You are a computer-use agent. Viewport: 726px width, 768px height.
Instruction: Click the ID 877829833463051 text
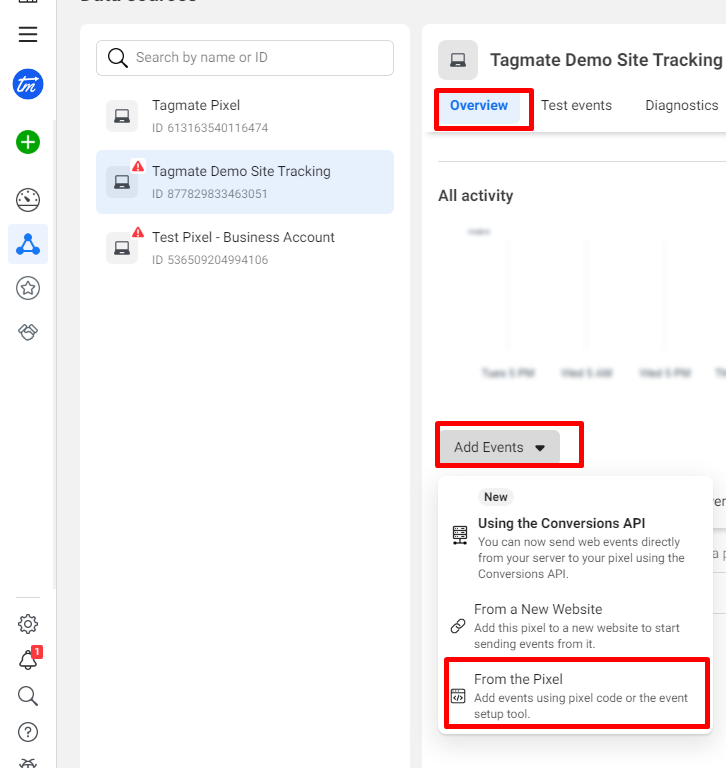point(210,194)
